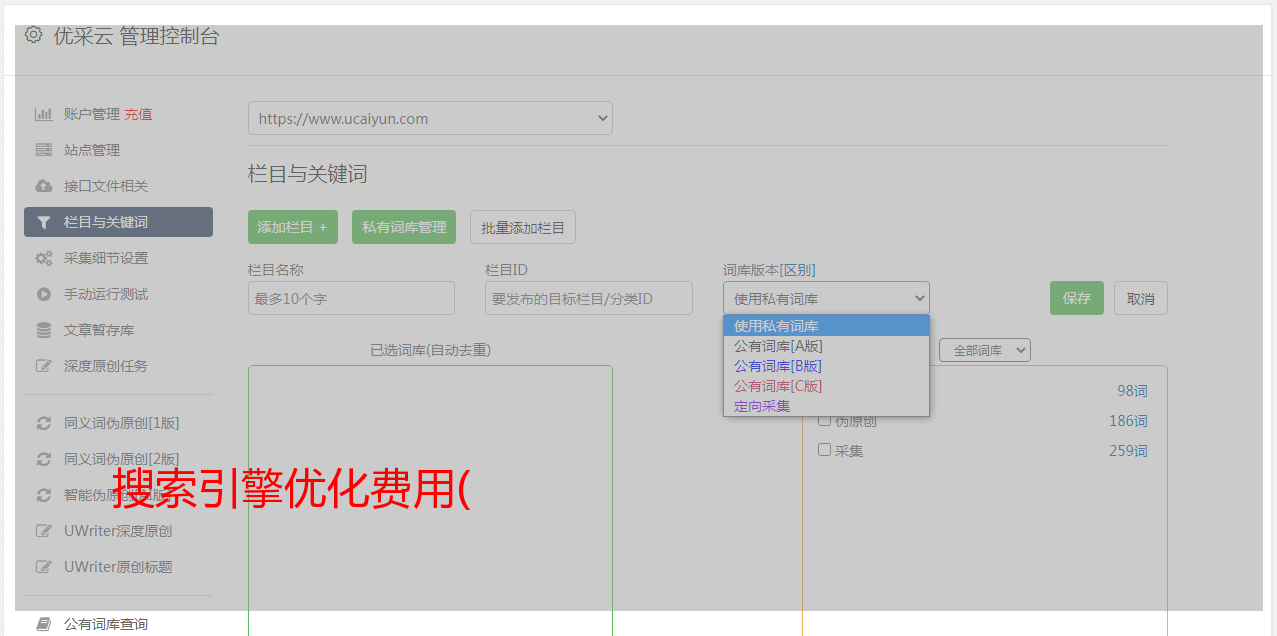The image size is (1277, 636).
Task: Choose 定向采集 option
Action: 826,406
